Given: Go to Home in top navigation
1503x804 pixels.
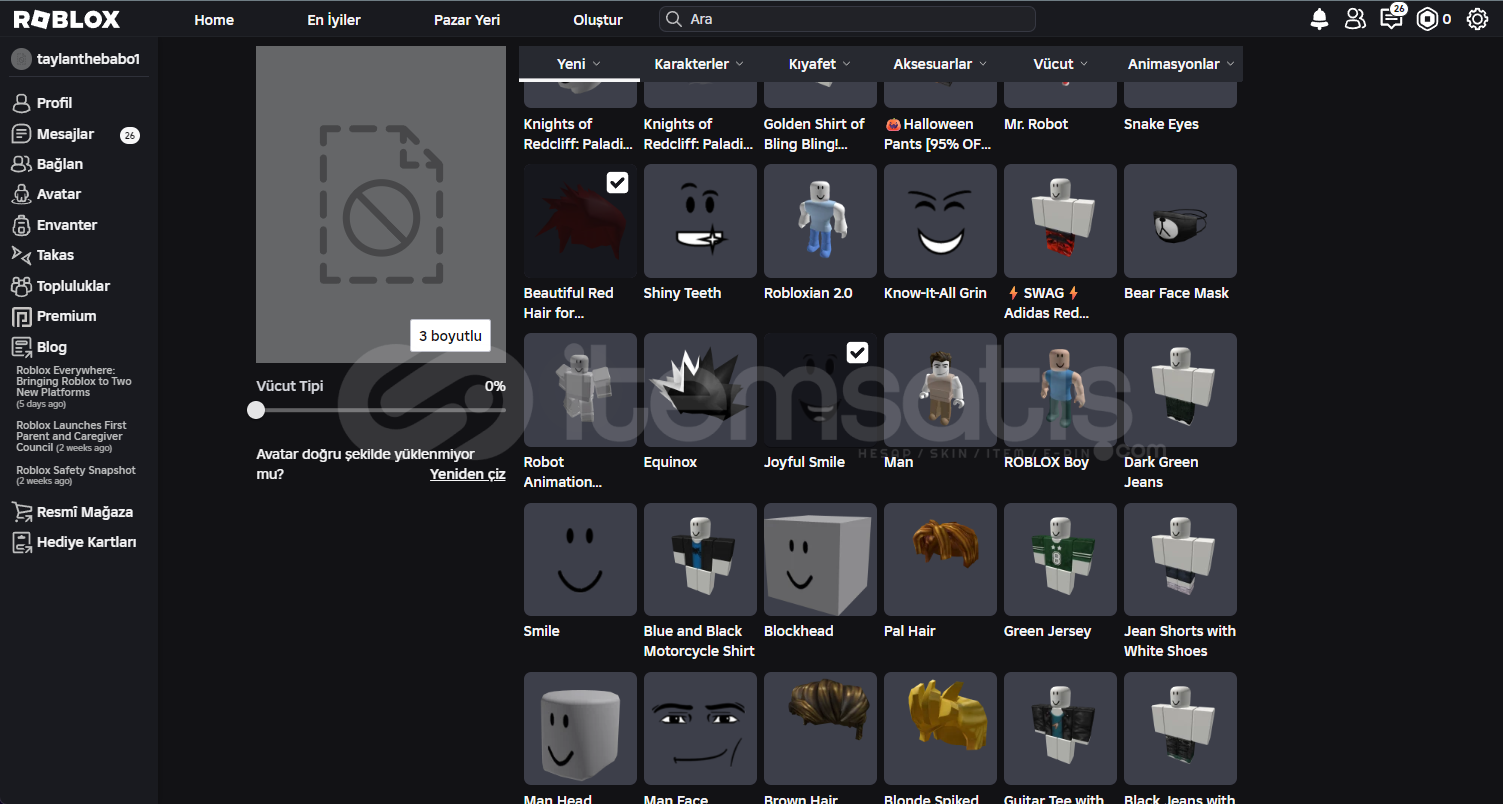Looking at the screenshot, I should pyautogui.click(x=214, y=20).
